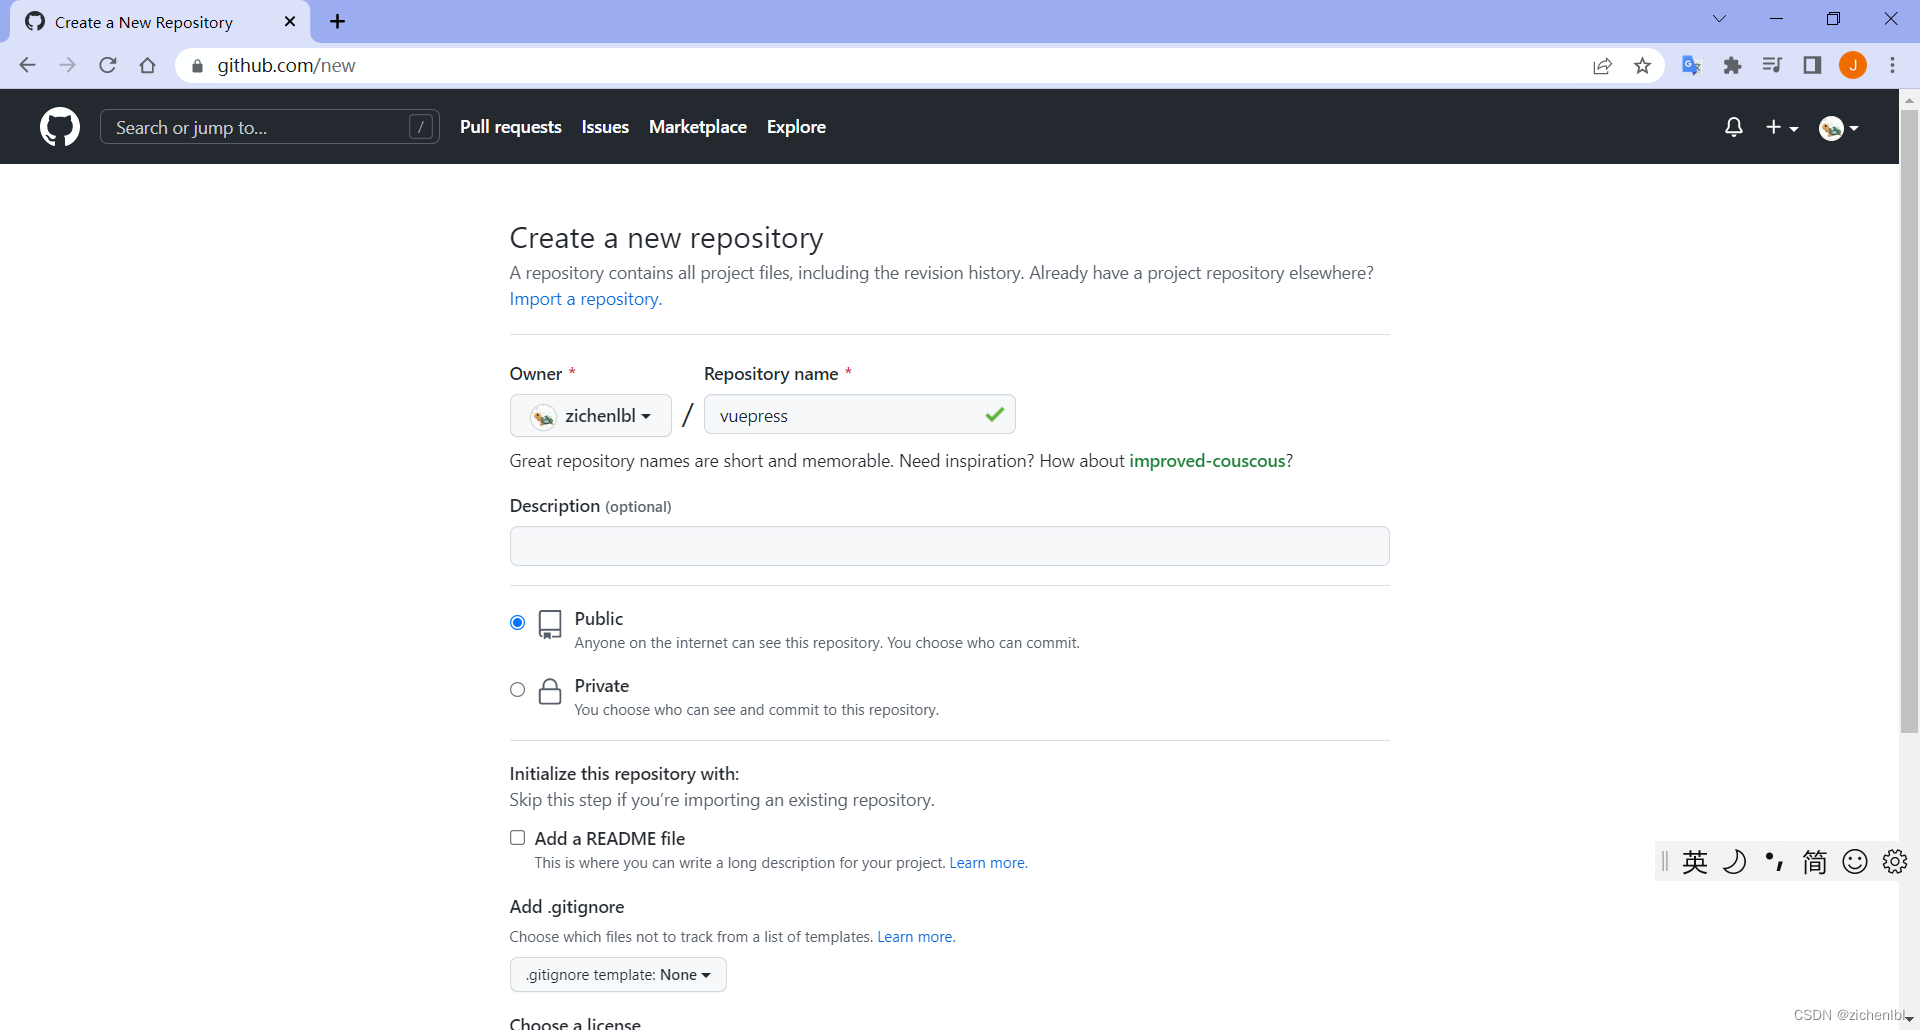Go to the browser home page
This screenshot has width=1920, height=1030.
coord(148,65)
